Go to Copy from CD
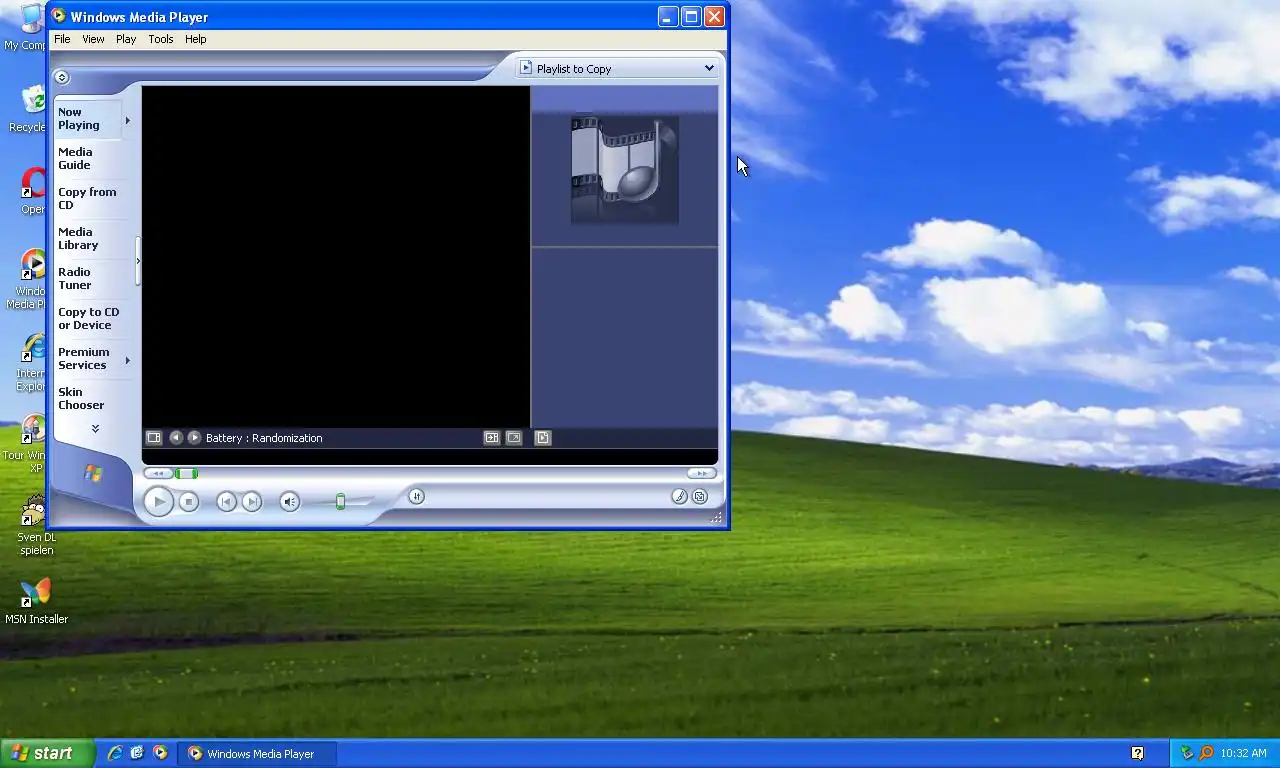The image size is (1280, 768). [87, 199]
